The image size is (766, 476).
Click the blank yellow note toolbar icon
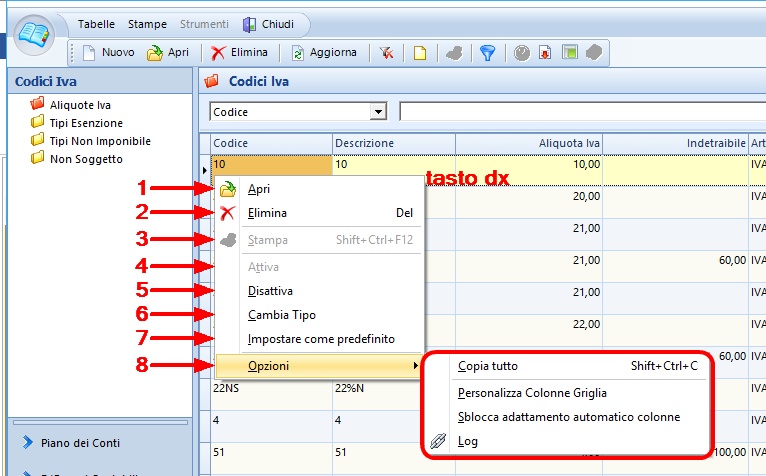pos(420,53)
